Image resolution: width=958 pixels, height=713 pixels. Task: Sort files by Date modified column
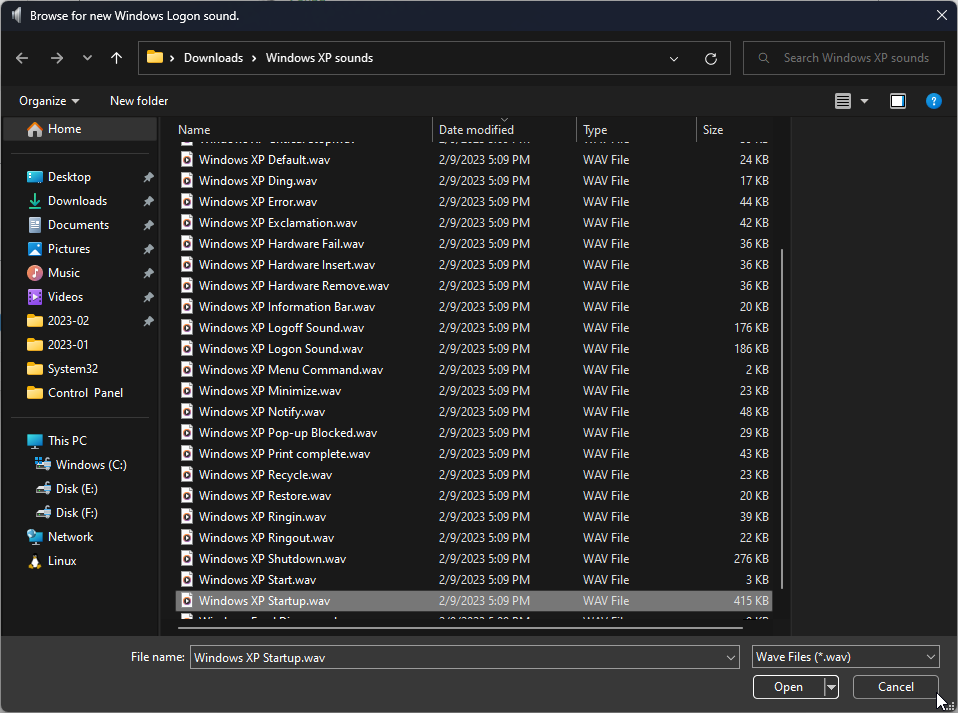[477, 130]
